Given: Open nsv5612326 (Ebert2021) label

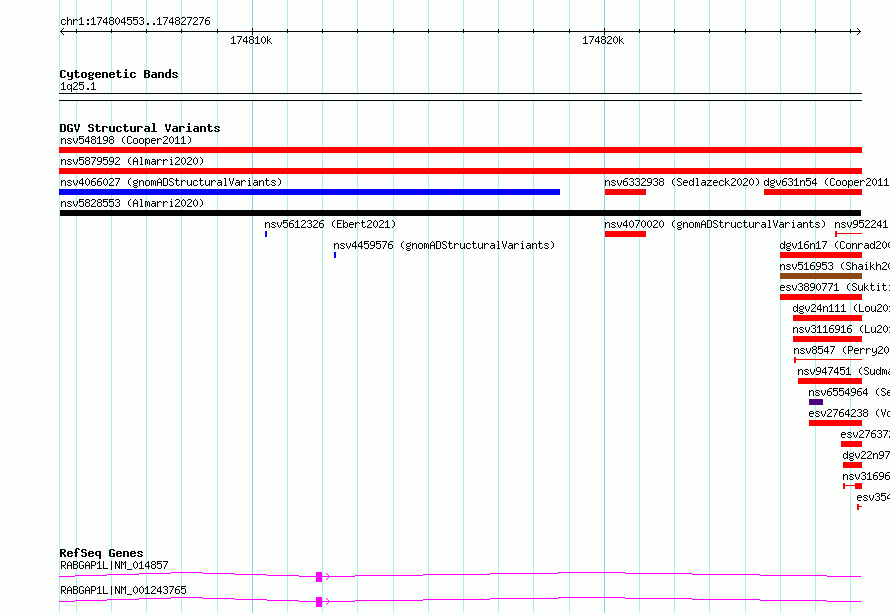Looking at the screenshot, I should coord(330,224).
